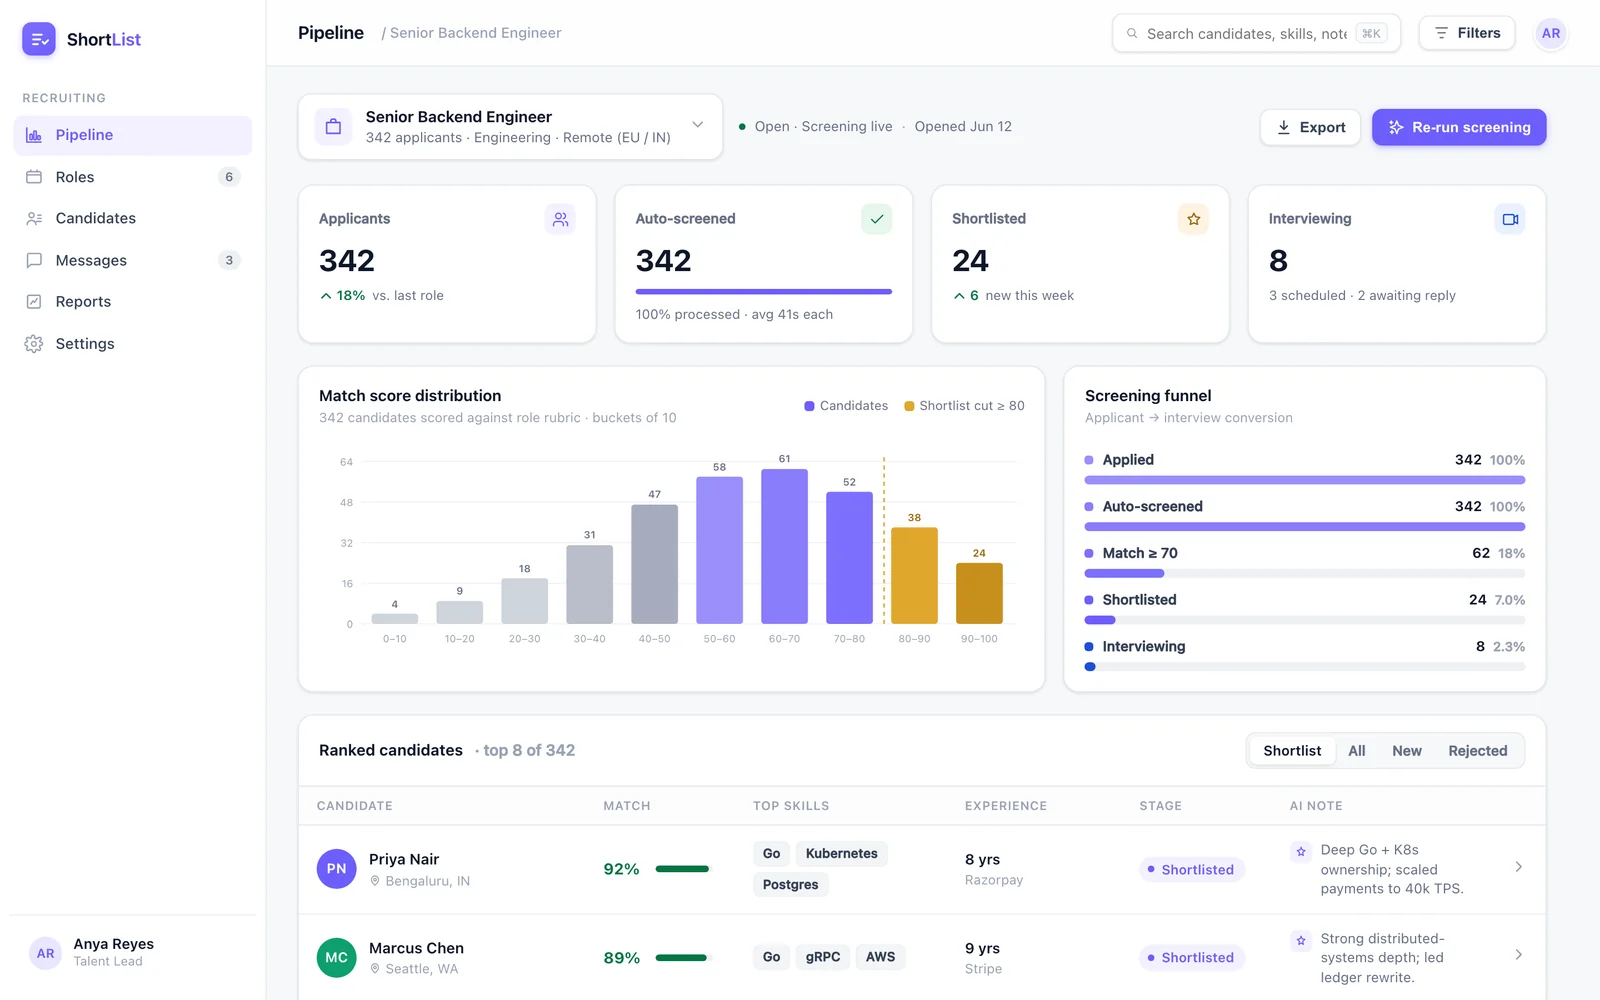Click the 40–50 grey histogram bar
This screenshot has height=1000, width=1600.
click(x=654, y=564)
